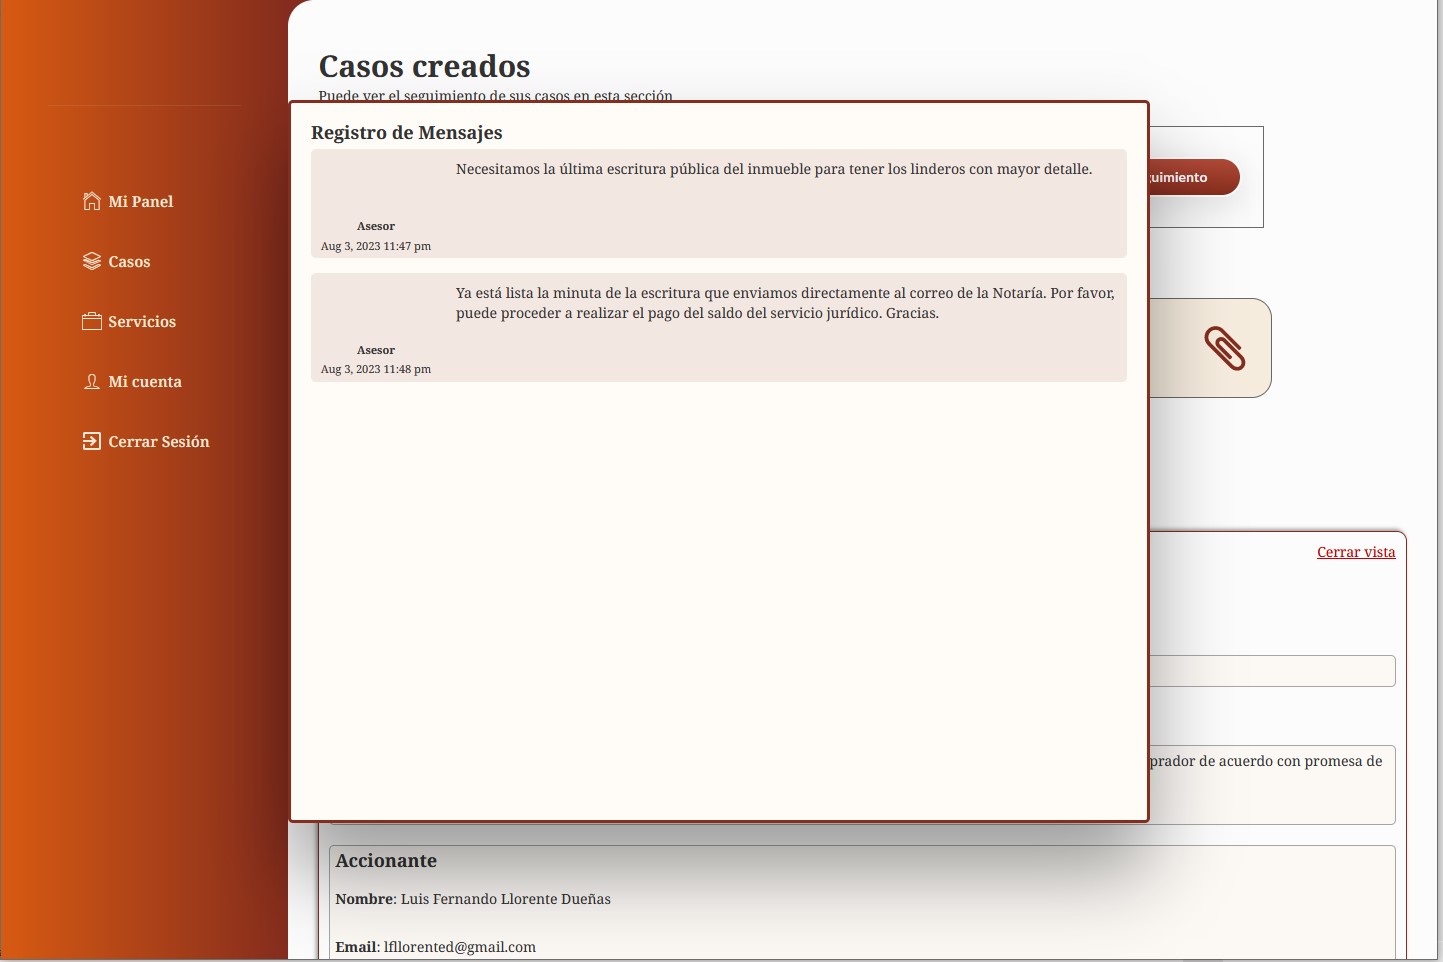Click the Registro de Mensajes heading

pyautogui.click(x=406, y=133)
